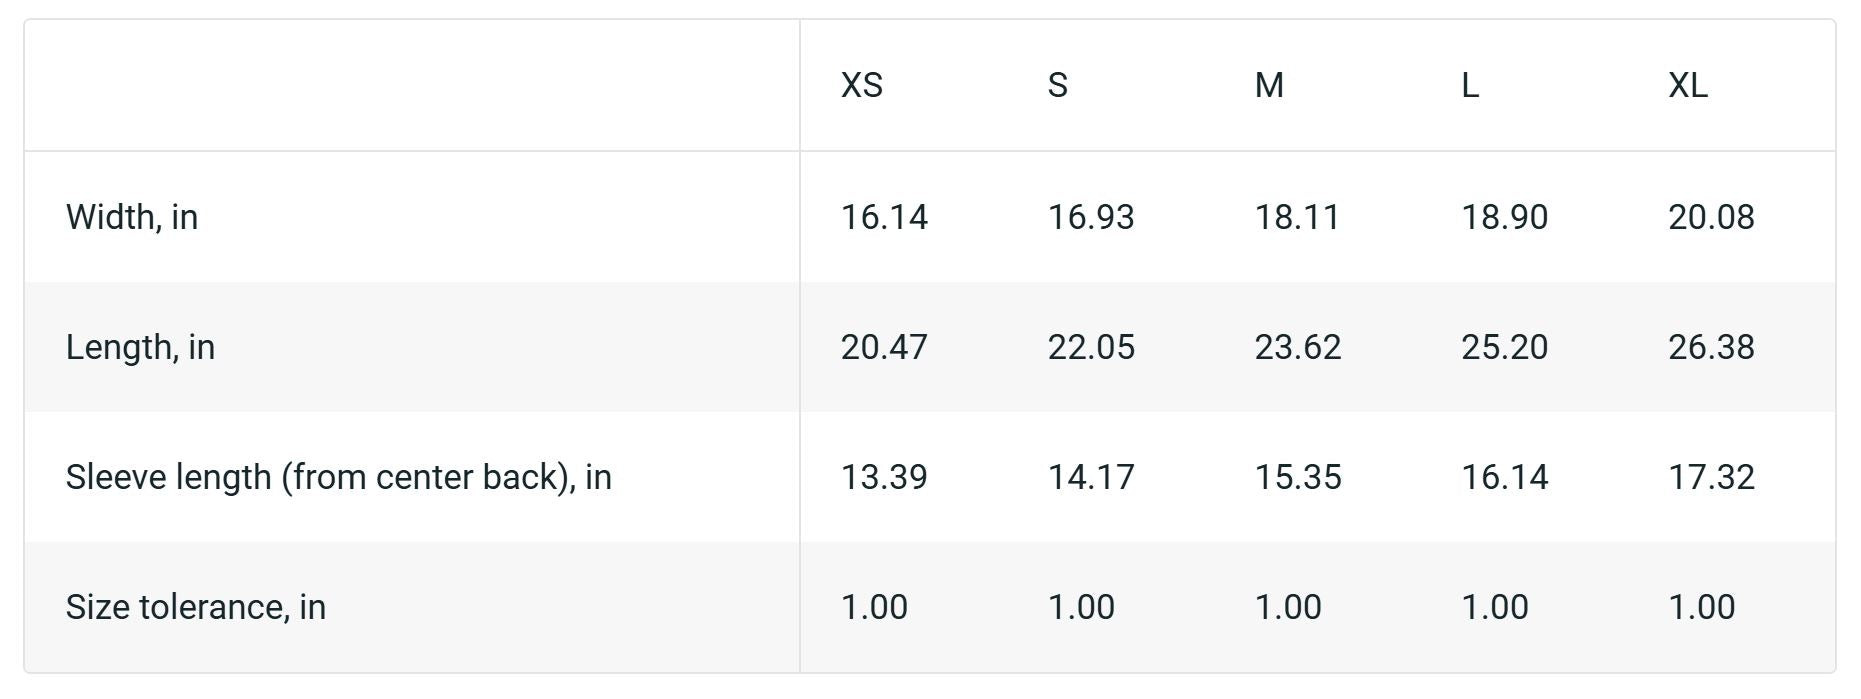
Task: Select the Sleeve length row label
Action: 338,477
